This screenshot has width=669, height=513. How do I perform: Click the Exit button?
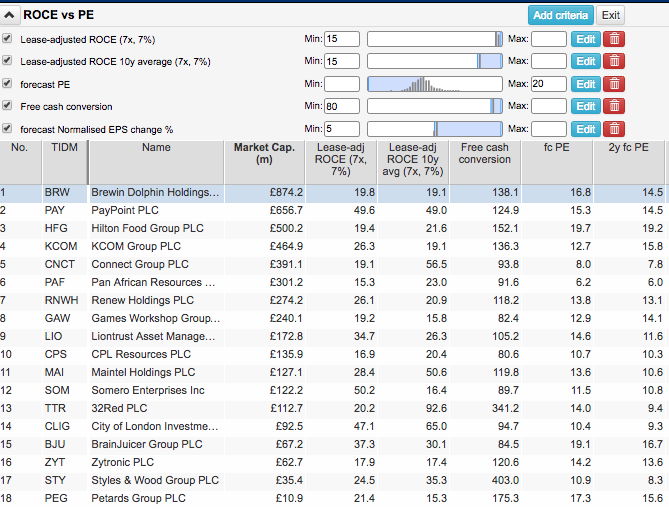pyautogui.click(x=610, y=15)
